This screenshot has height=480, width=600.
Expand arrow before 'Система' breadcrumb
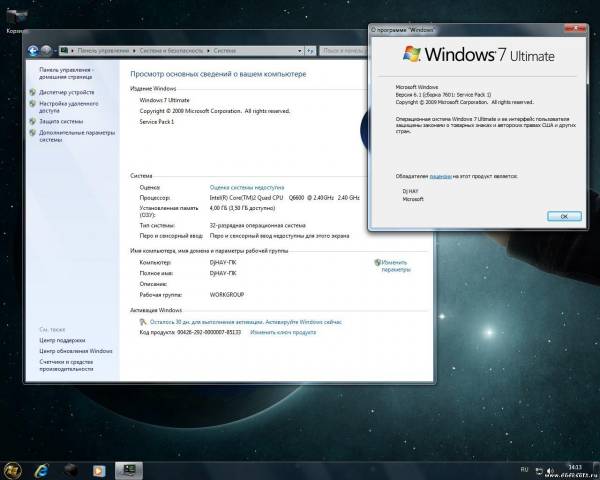point(209,51)
